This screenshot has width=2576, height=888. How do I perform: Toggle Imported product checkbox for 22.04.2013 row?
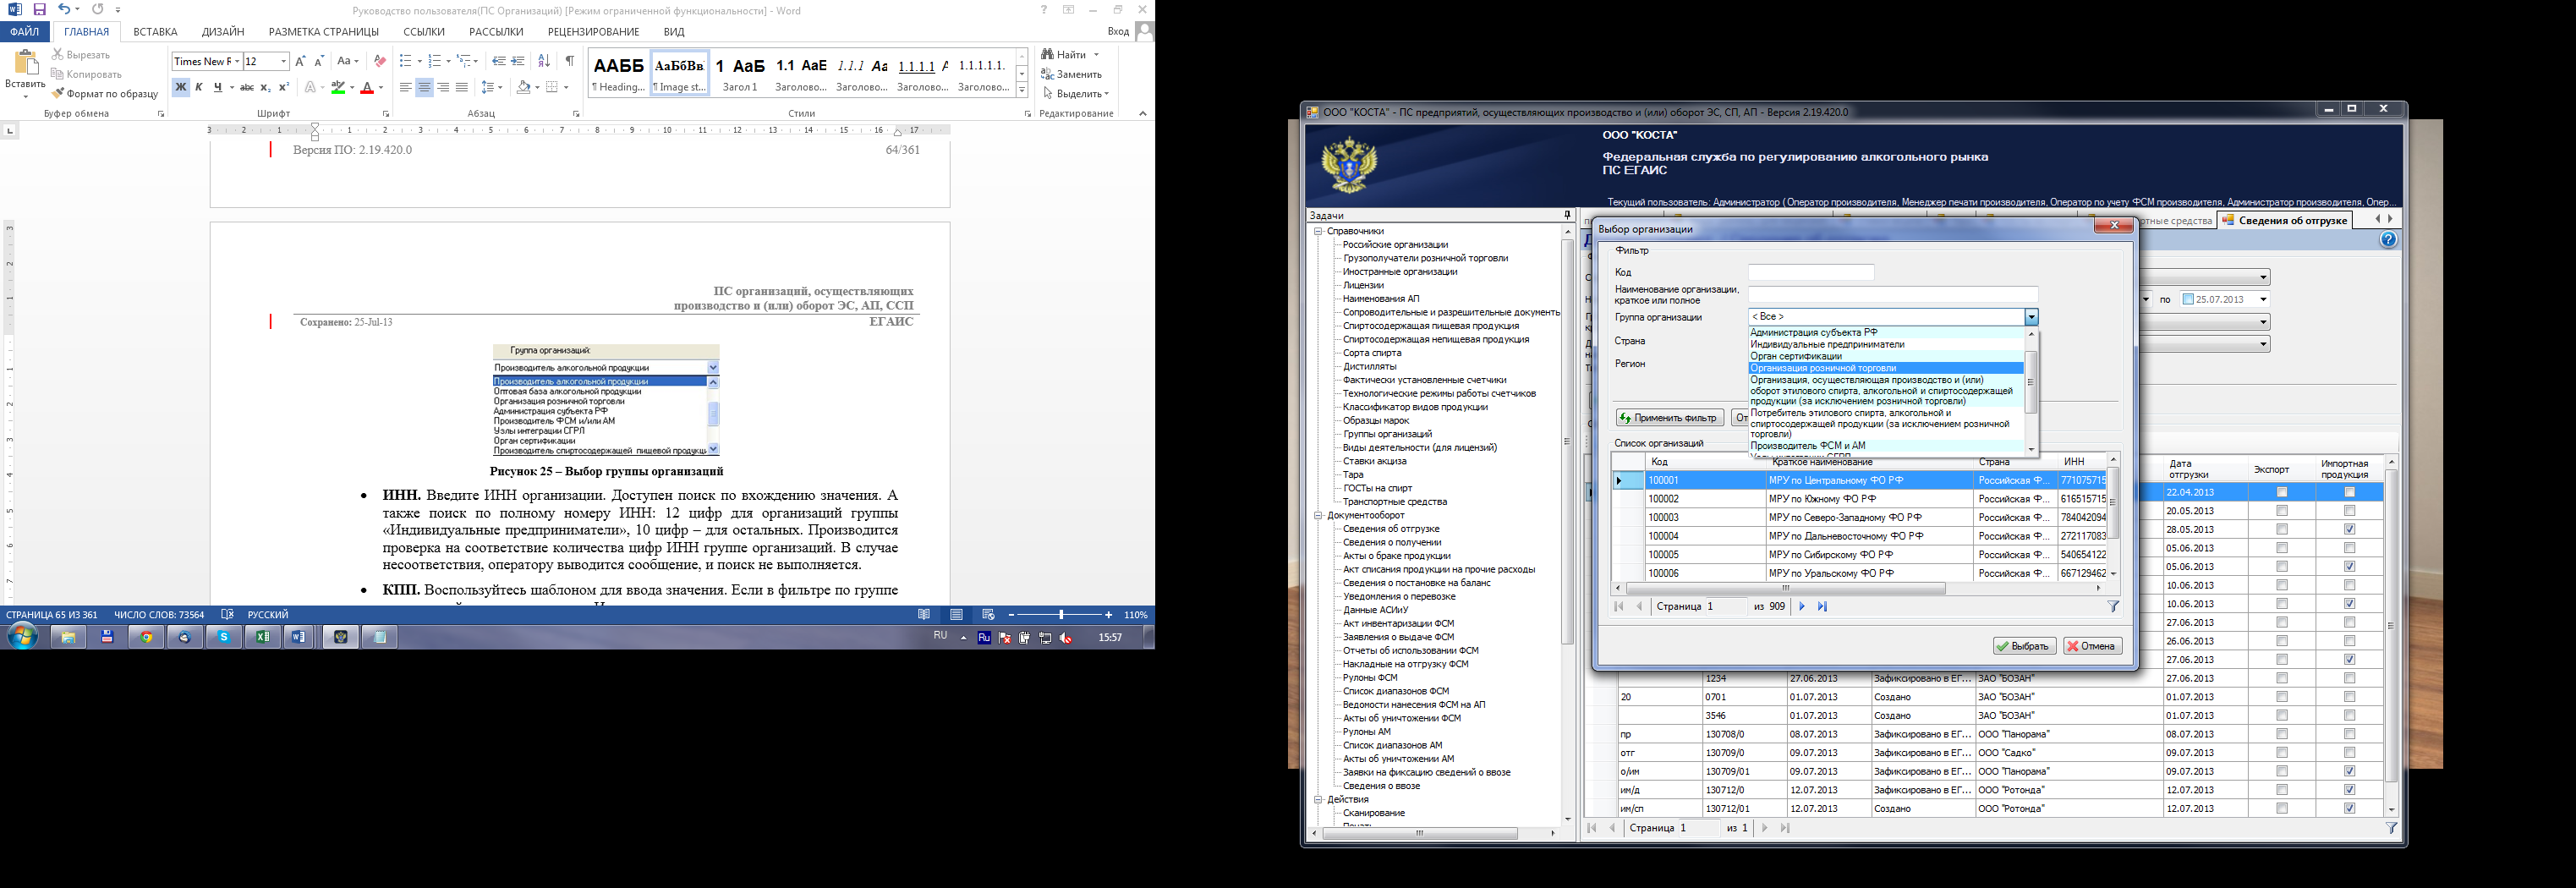[2349, 493]
